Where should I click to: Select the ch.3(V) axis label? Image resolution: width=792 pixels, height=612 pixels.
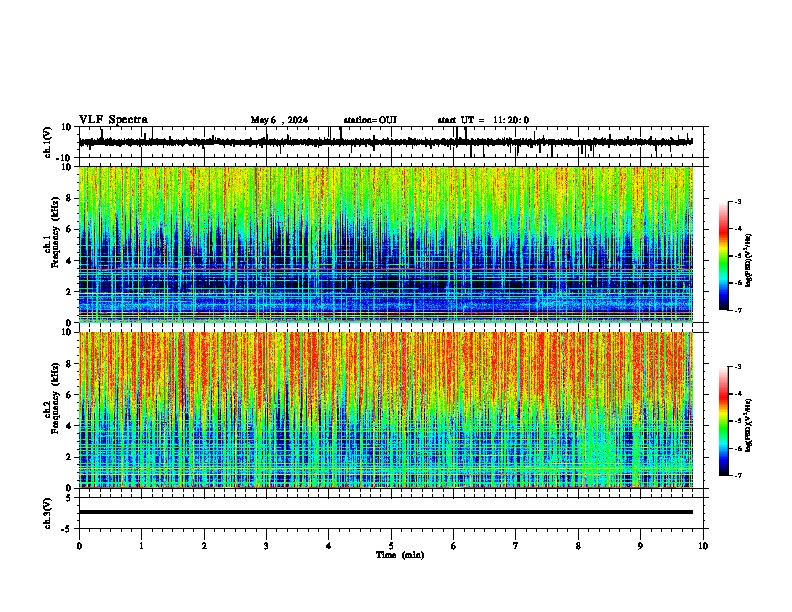coord(48,513)
